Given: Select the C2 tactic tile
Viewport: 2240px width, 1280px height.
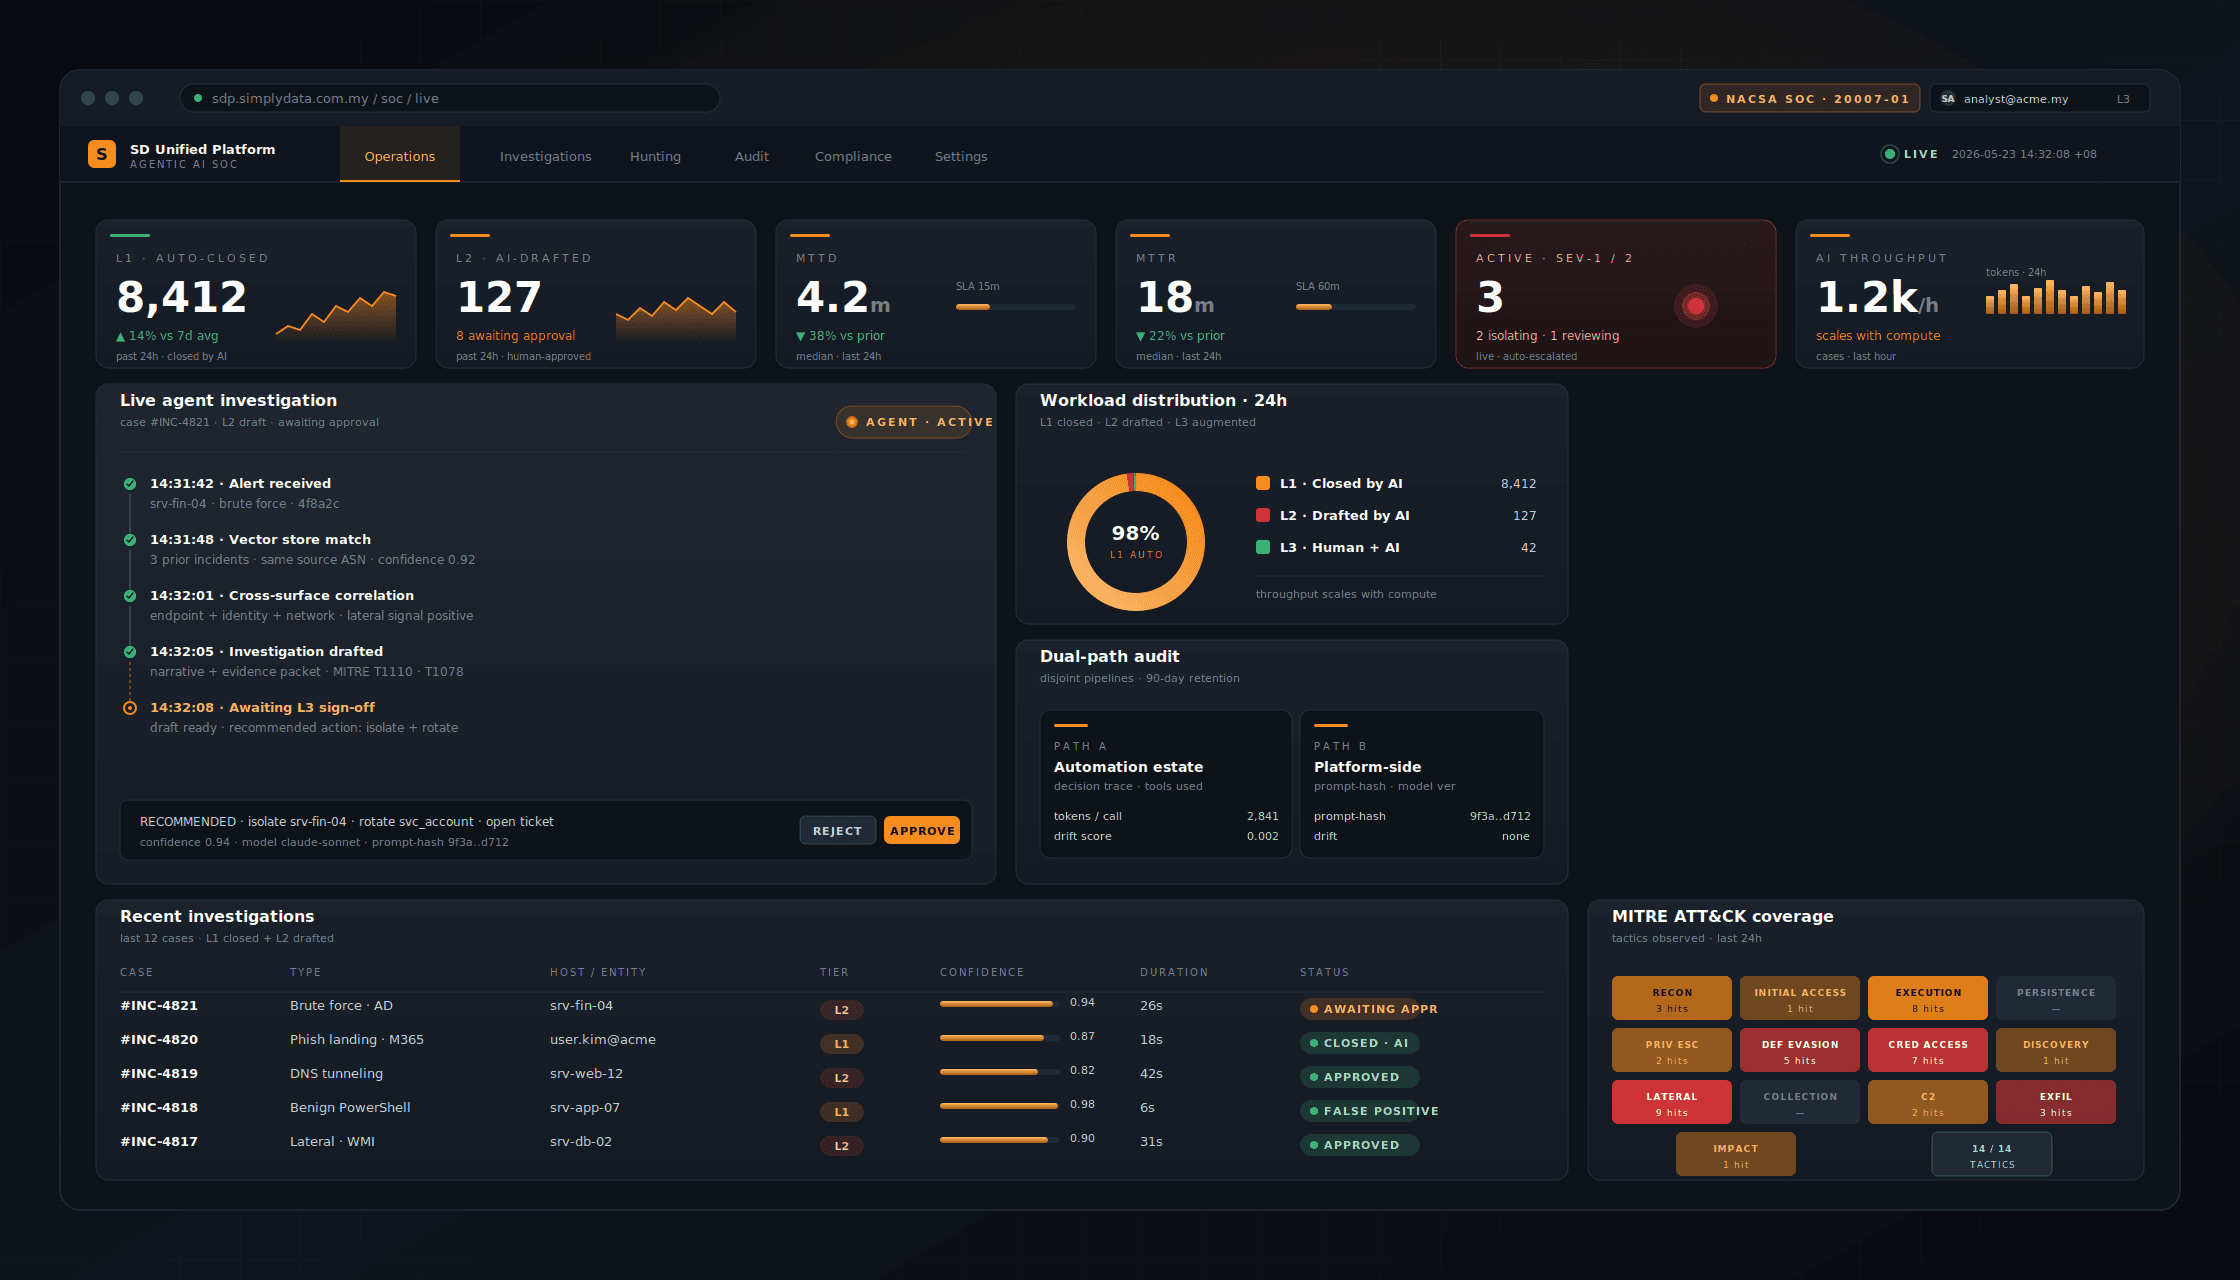Looking at the screenshot, I should (x=1928, y=1102).
